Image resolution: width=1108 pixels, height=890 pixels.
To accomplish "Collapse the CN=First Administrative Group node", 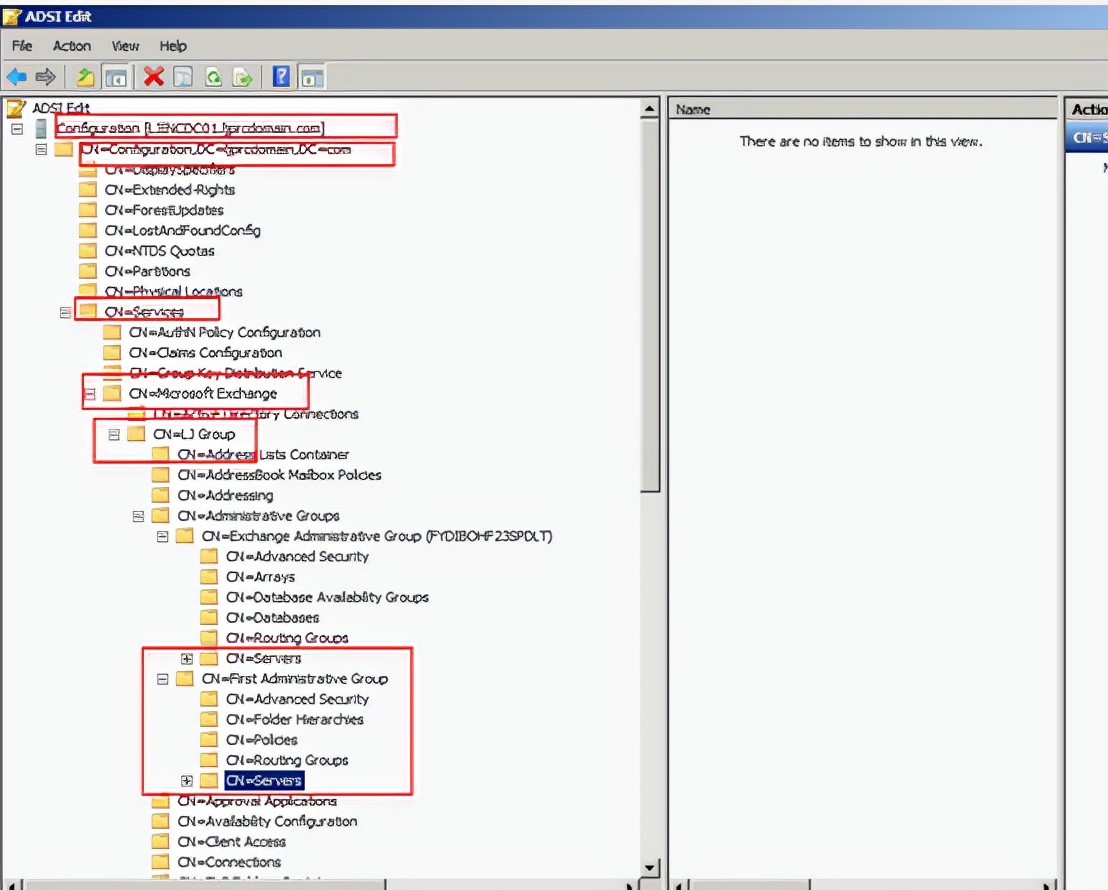I will (x=162, y=679).
